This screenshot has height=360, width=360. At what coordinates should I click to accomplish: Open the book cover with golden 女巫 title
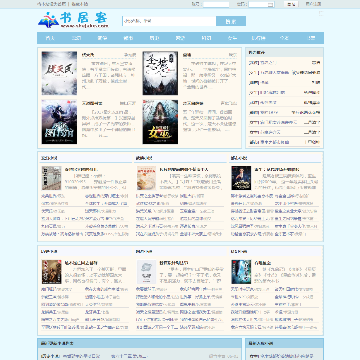coord(160,122)
